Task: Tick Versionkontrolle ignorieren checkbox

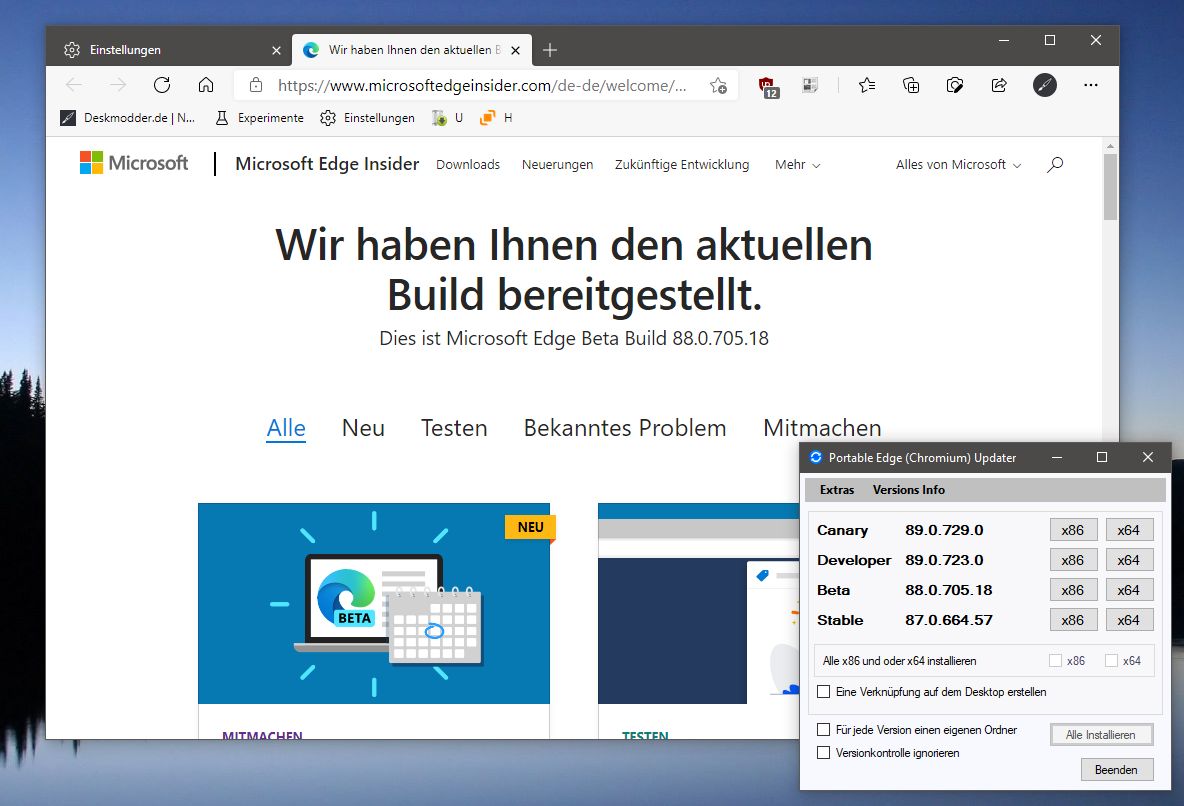Action: pyautogui.click(x=824, y=752)
